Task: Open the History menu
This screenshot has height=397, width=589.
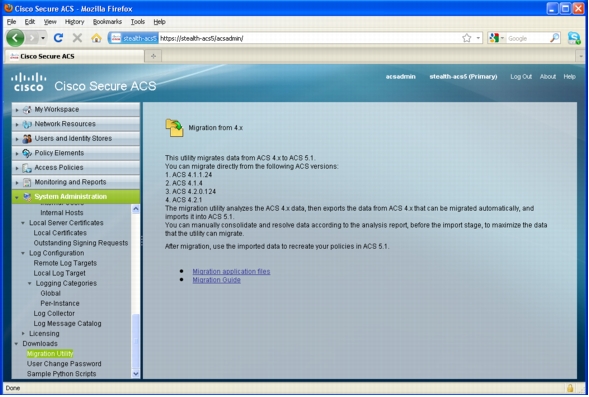Action: point(74,22)
